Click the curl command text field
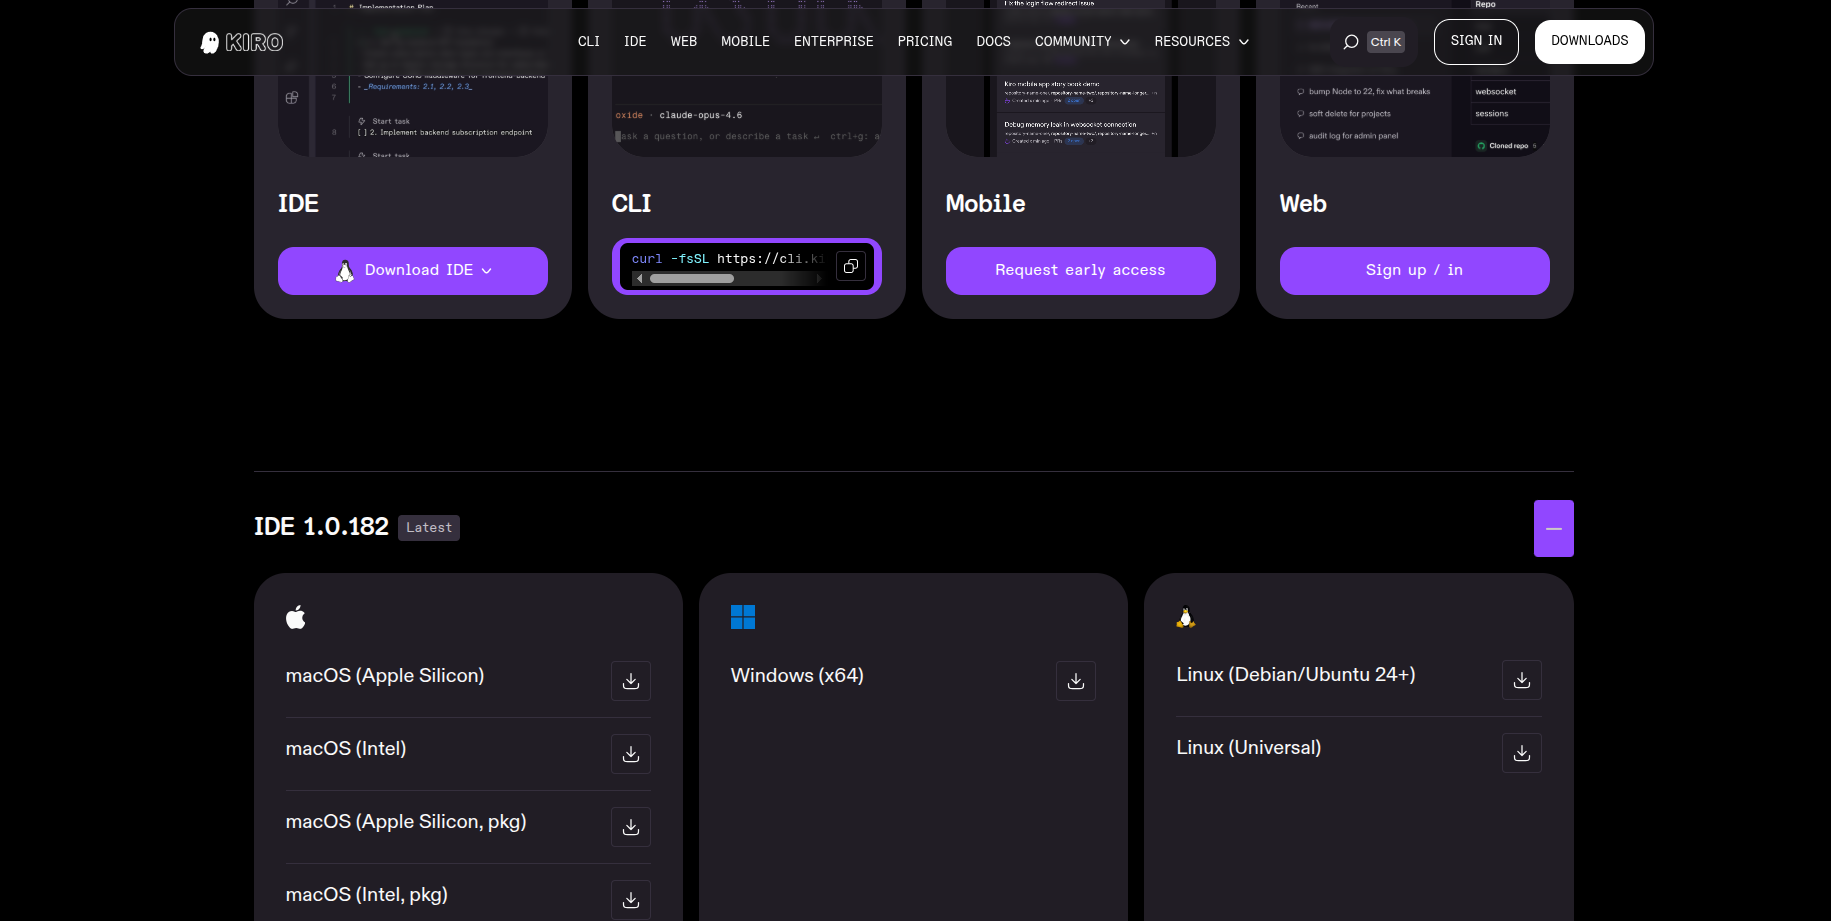Image resolution: width=1831 pixels, height=921 pixels. pos(727,259)
